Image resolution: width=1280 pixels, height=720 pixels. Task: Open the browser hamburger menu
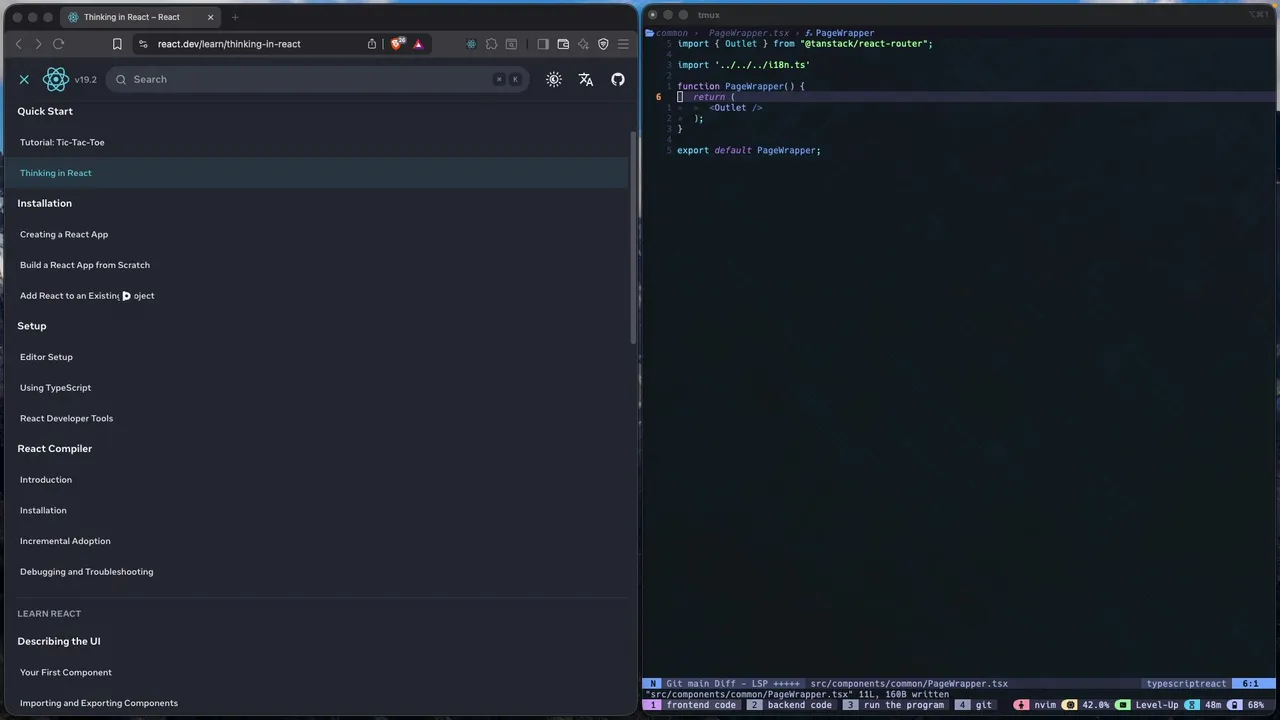(623, 44)
